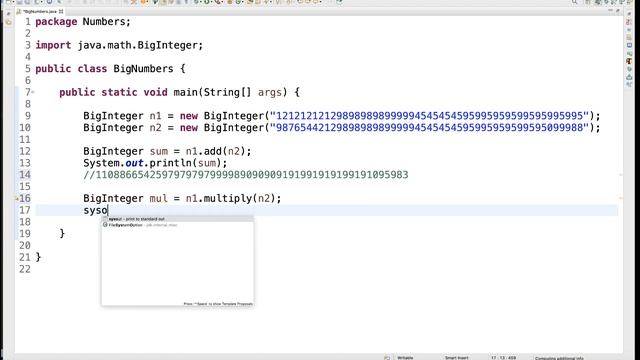Click the Computing additional info status message
This screenshot has width=640, height=360.
coord(559,358)
